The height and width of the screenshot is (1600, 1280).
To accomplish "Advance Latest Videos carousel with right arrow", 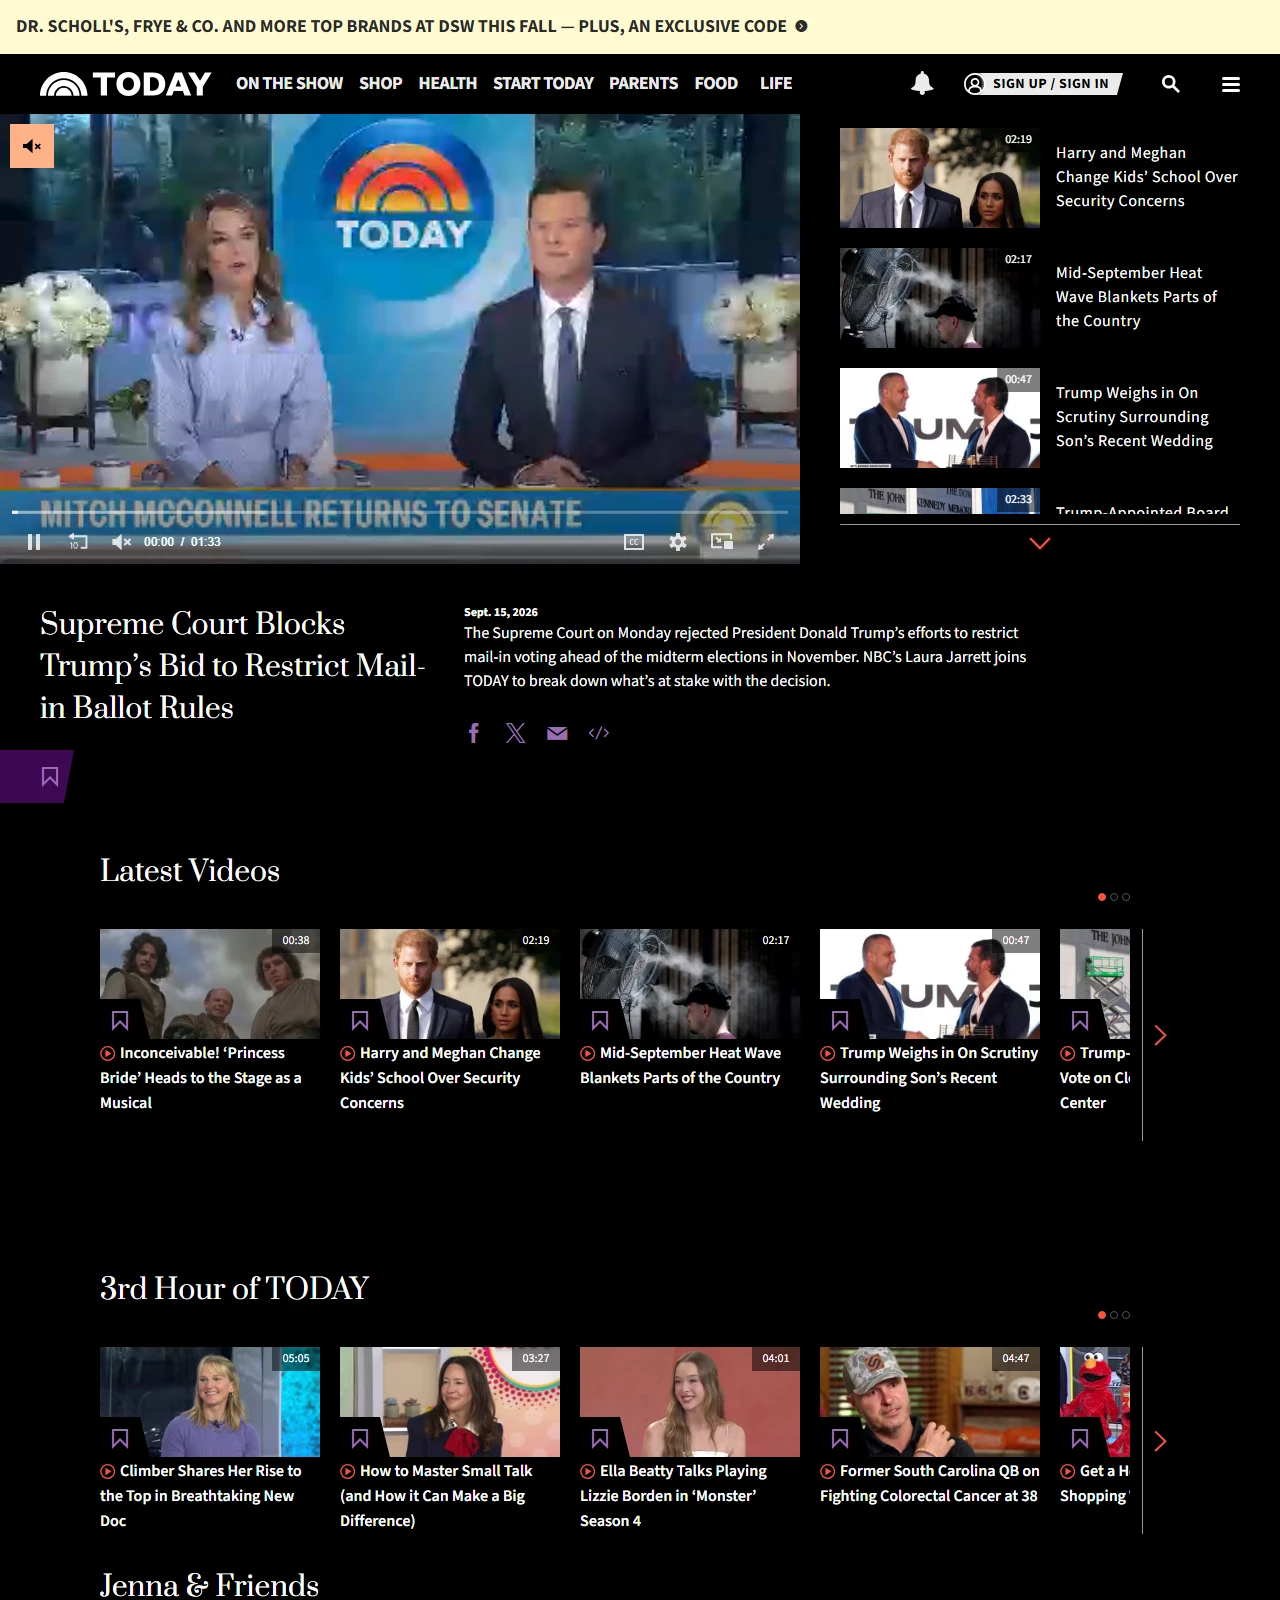I will [1160, 1035].
